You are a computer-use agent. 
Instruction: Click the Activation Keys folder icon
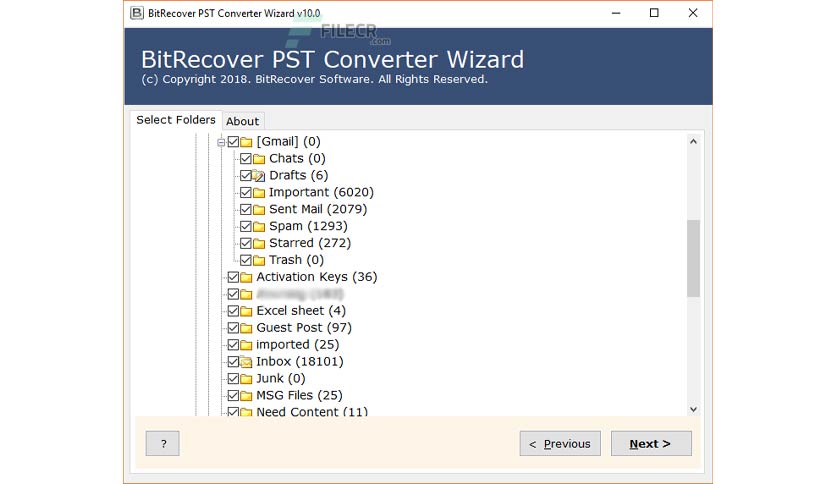[246, 277]
